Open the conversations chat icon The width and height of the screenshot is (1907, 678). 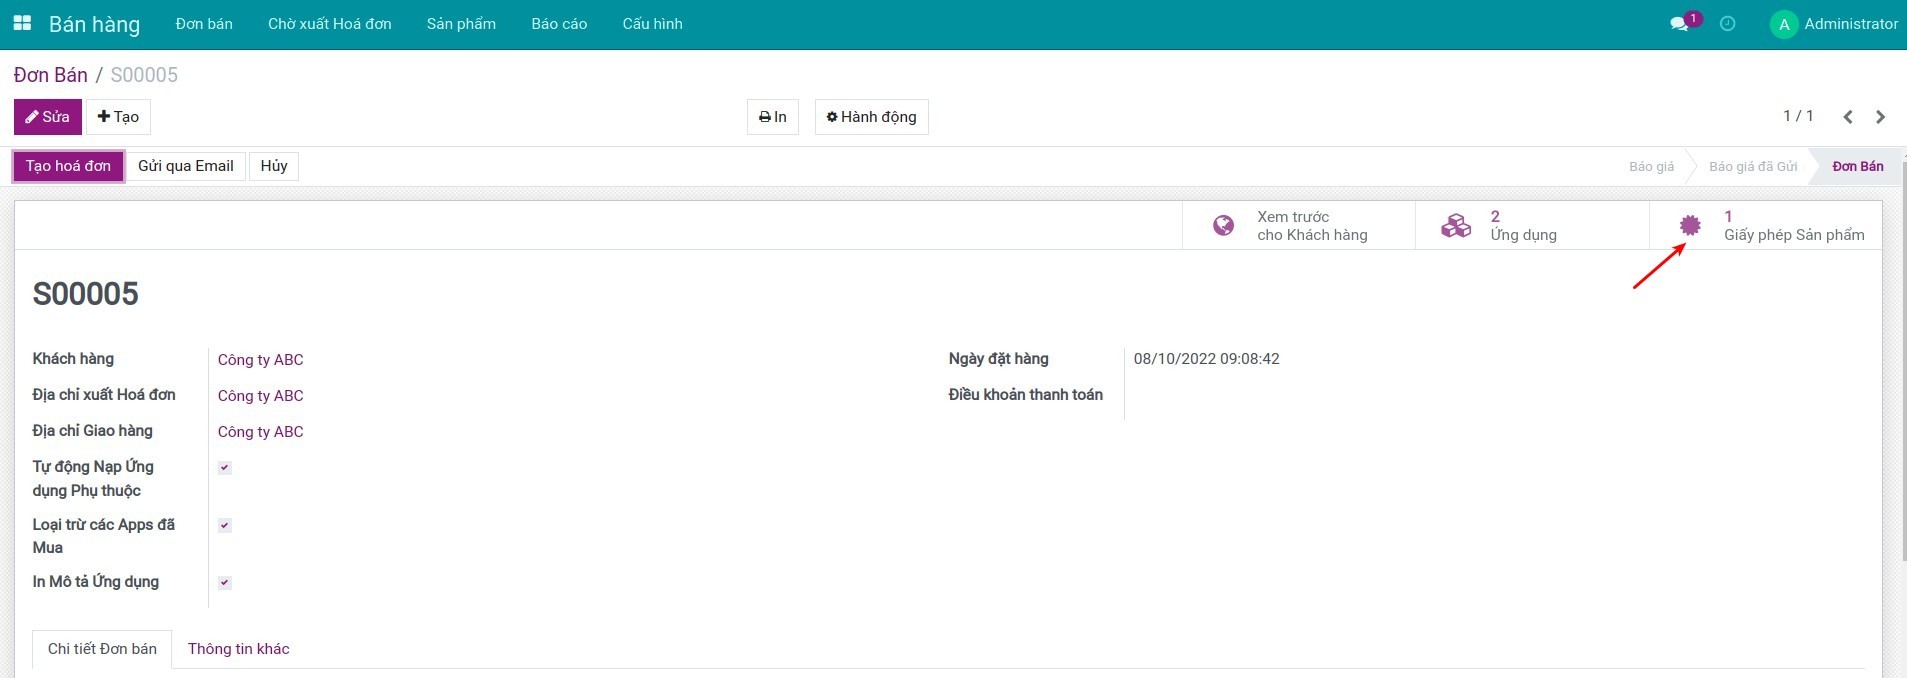click(1679, 24)
